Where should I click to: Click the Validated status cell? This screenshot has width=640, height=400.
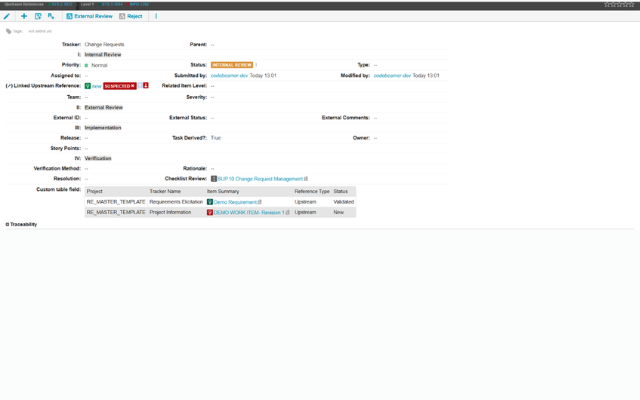click(x=344, y=202)
